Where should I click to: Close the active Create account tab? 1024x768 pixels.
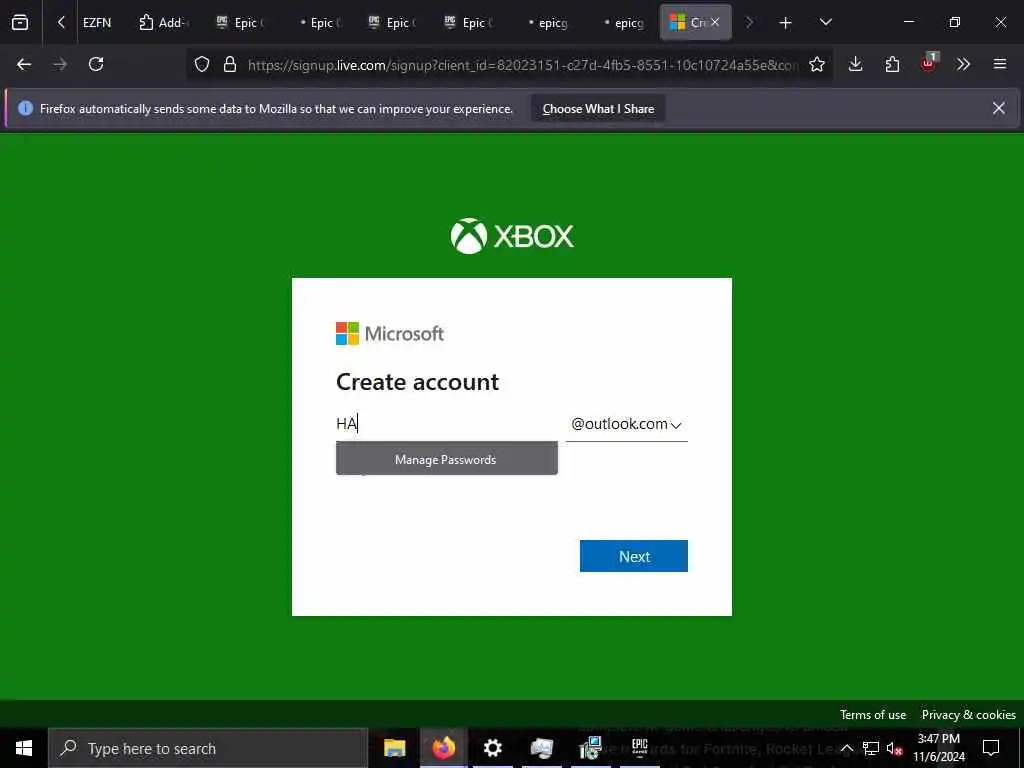point(715,22)
